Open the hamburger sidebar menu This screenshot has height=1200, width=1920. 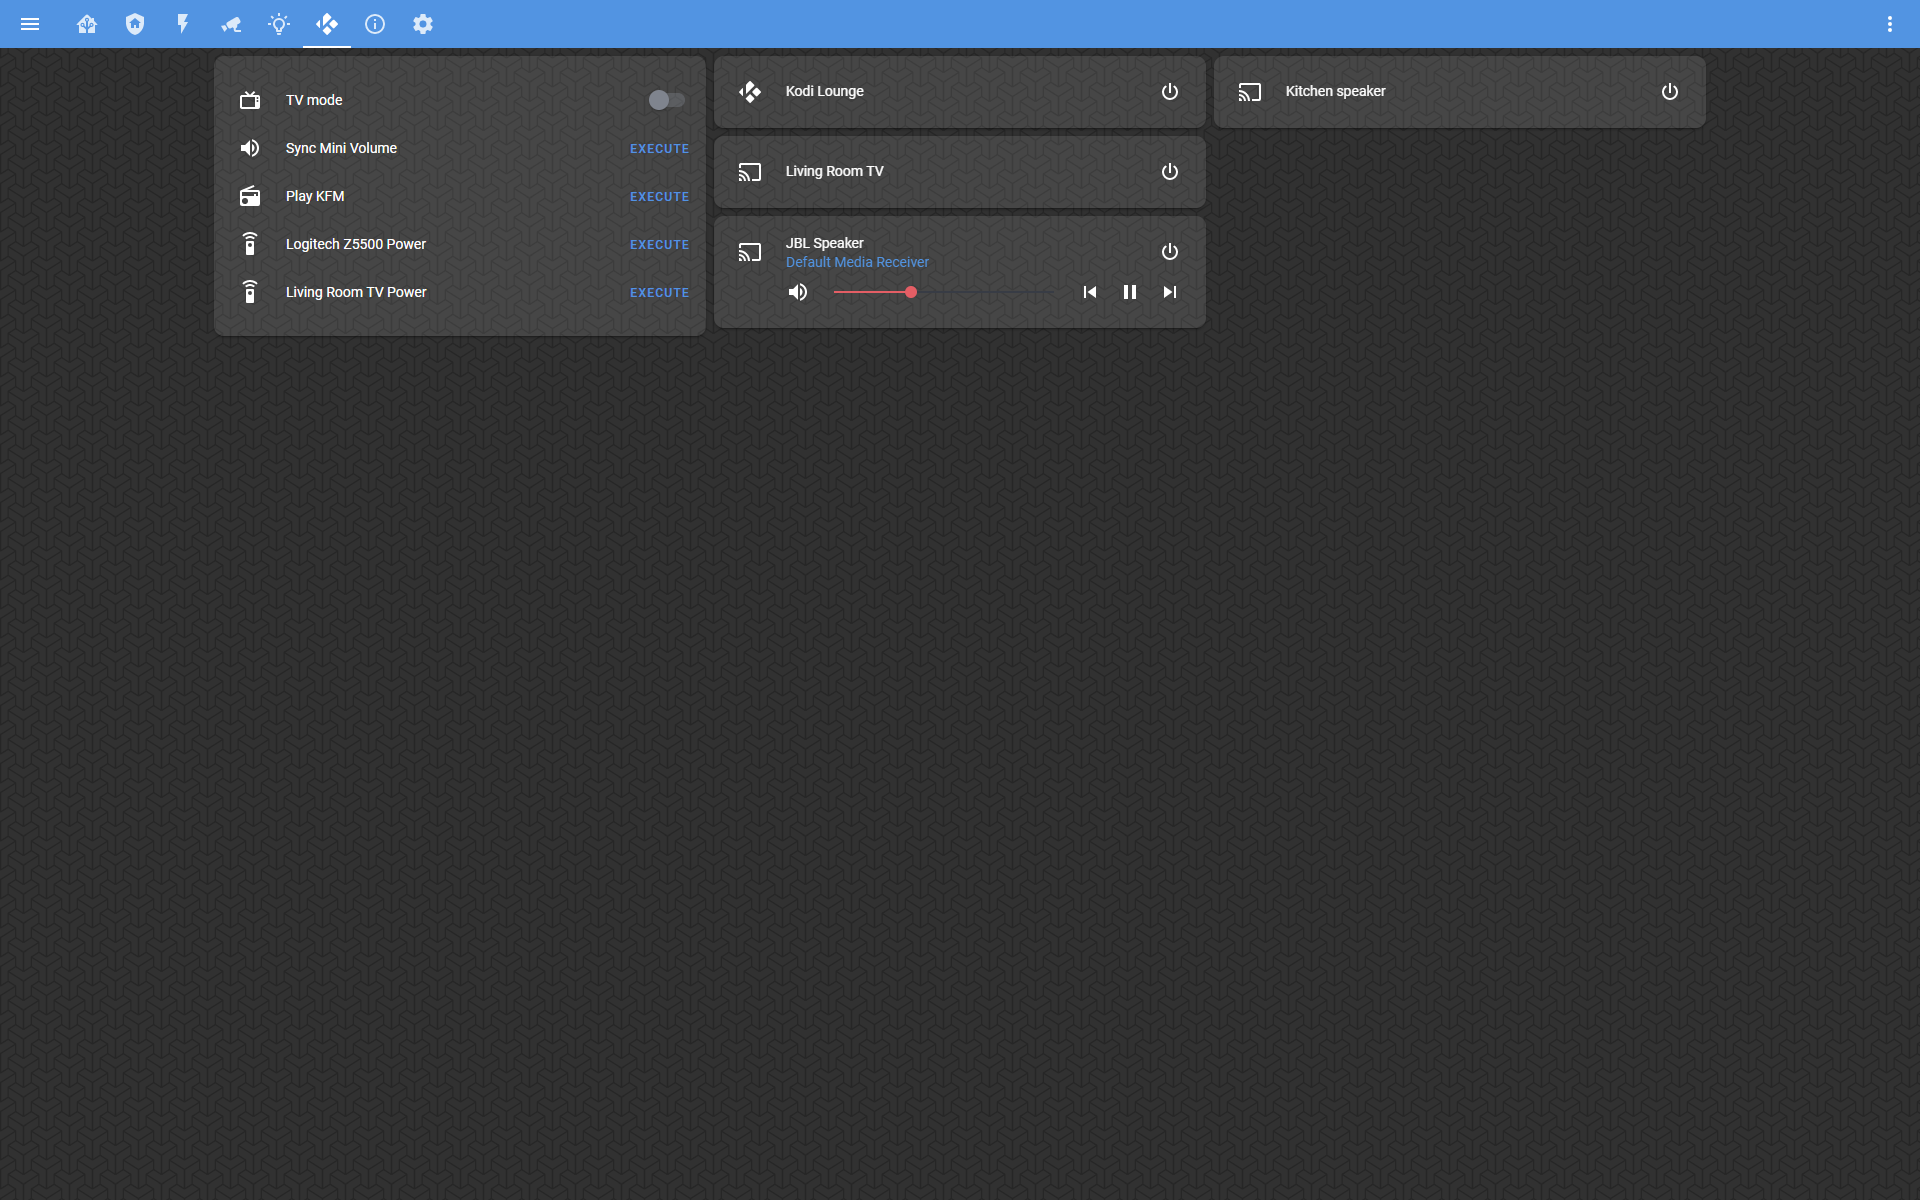30,24
